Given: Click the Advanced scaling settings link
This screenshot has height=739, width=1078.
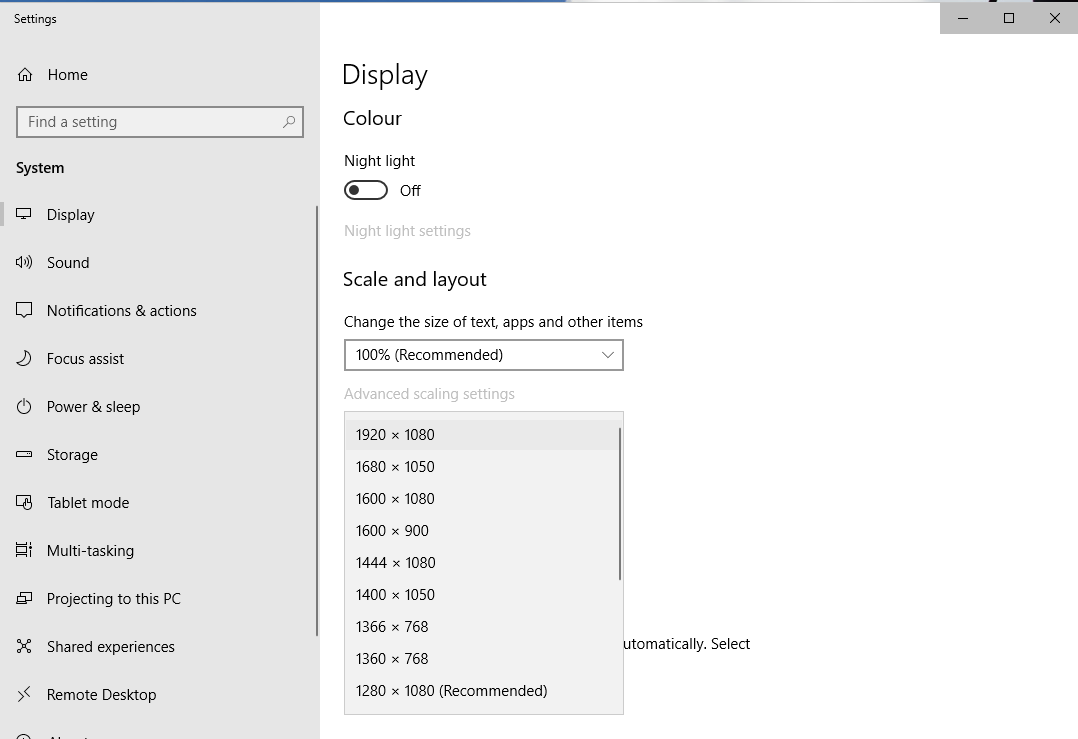Looking at the screenshot, I should click(x=429, y=394).
